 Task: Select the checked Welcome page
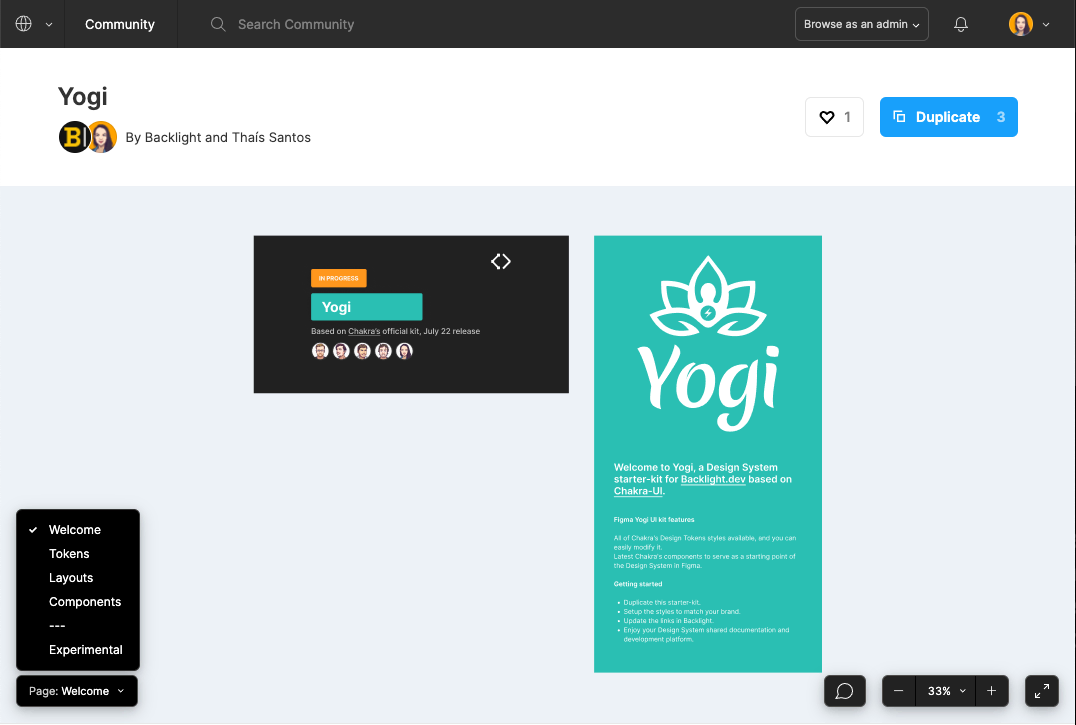[x=75, y=530]
